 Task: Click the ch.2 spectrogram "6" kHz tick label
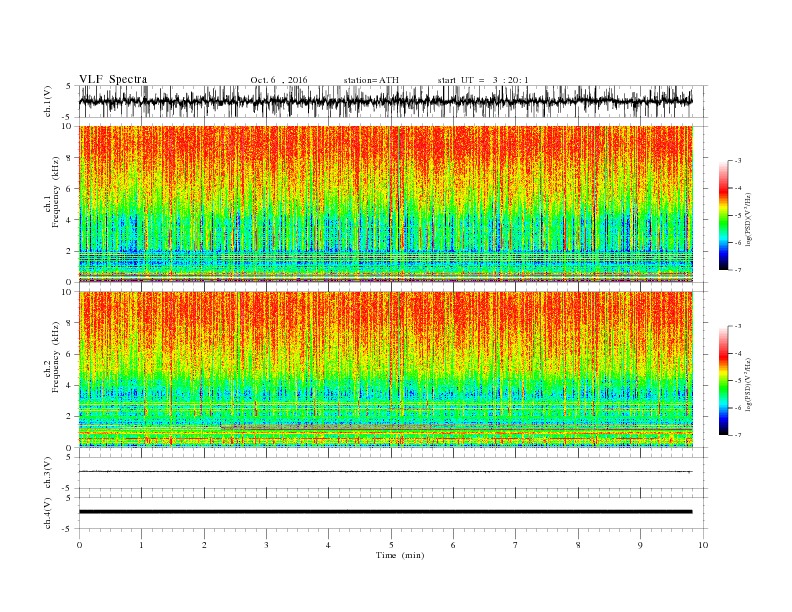click(x=70, y=354)
